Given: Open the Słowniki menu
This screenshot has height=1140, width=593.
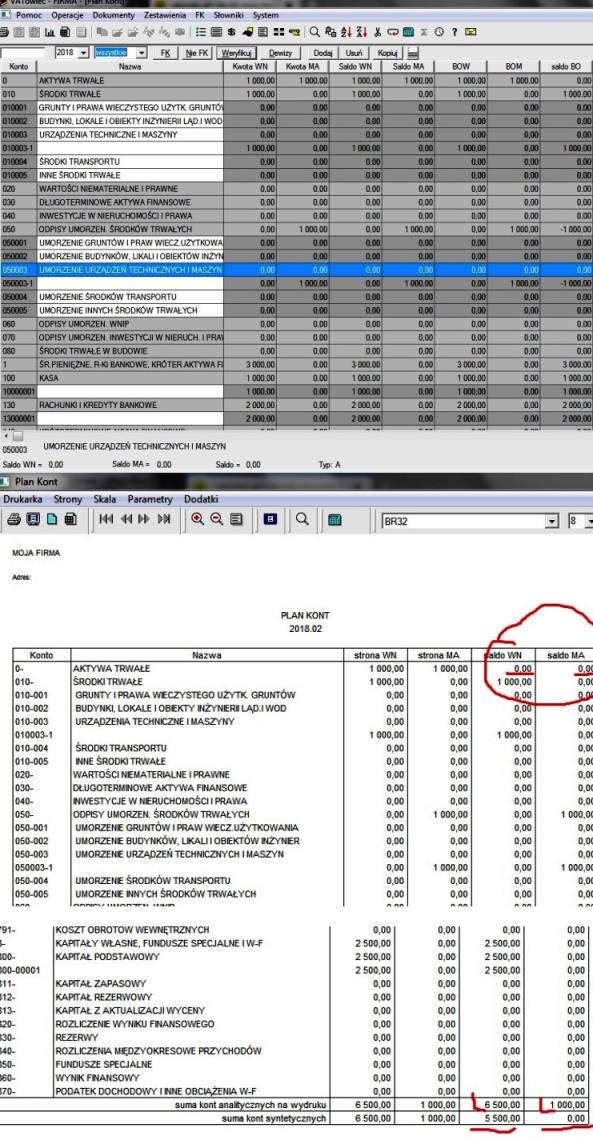Looking at the screenshot, I should click(228, 15).
